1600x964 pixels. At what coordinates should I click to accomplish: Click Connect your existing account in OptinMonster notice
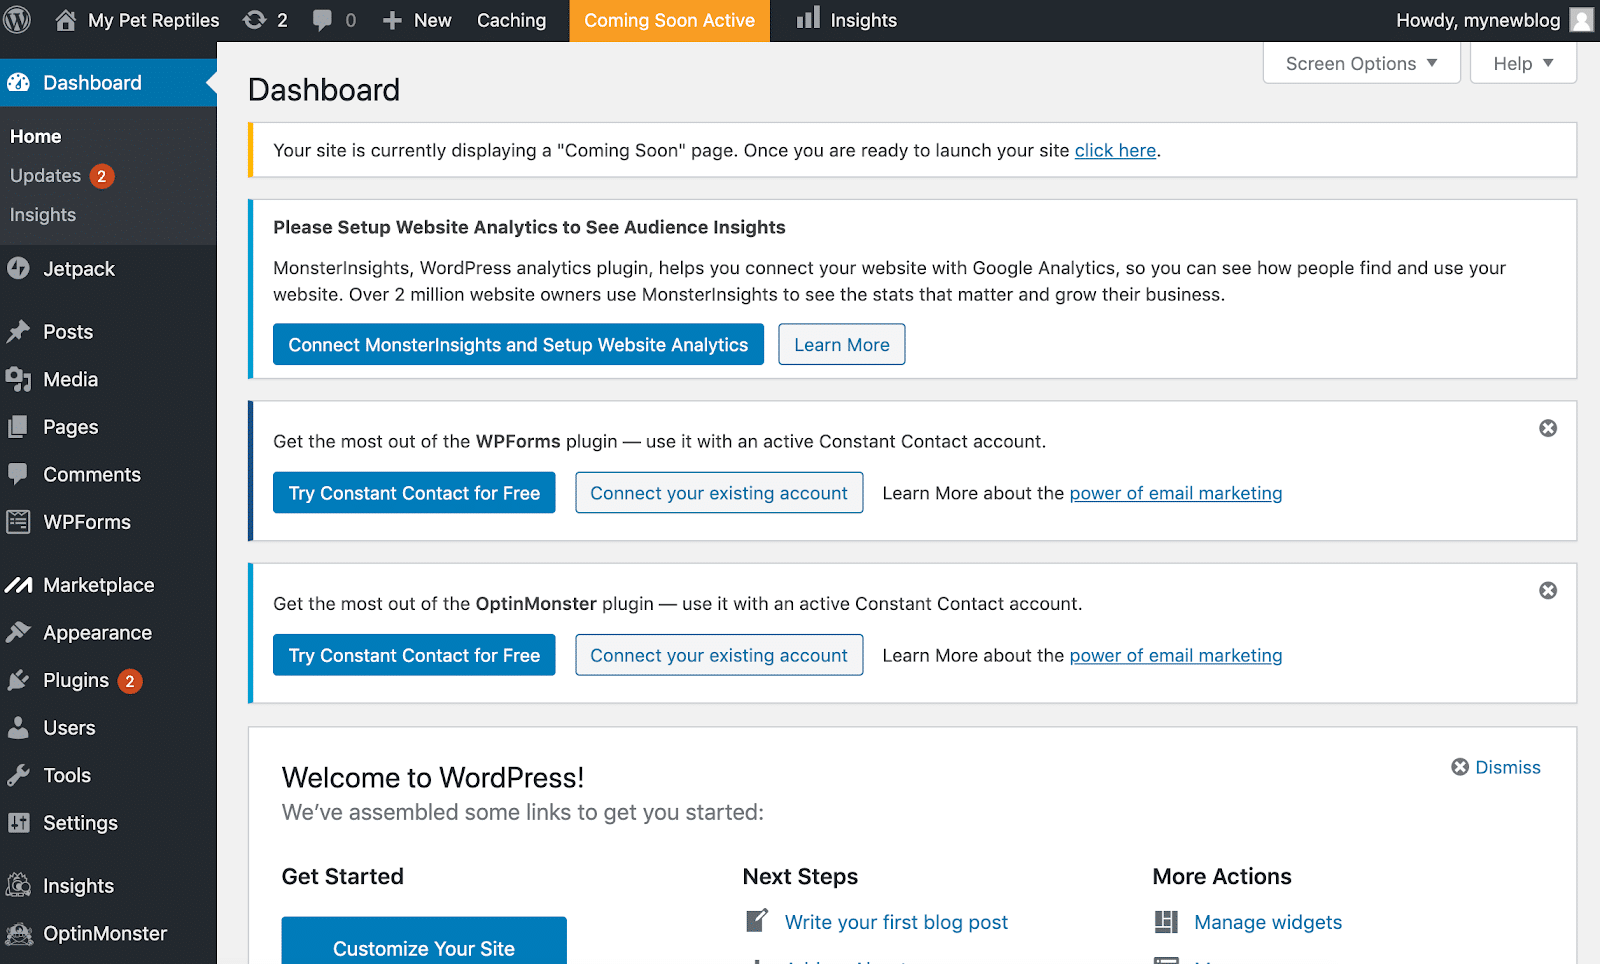point(719,655)
